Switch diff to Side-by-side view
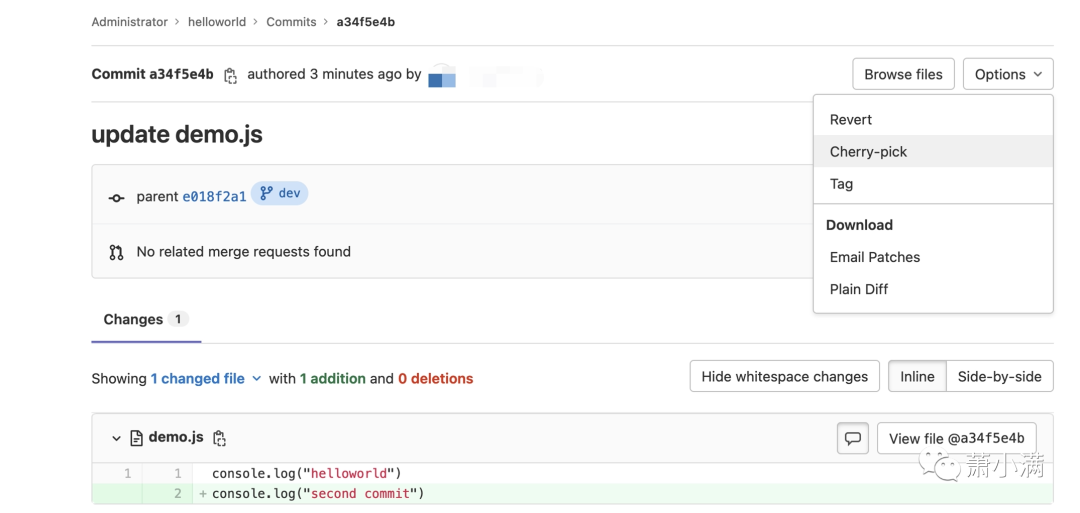 tap(999, 377)
